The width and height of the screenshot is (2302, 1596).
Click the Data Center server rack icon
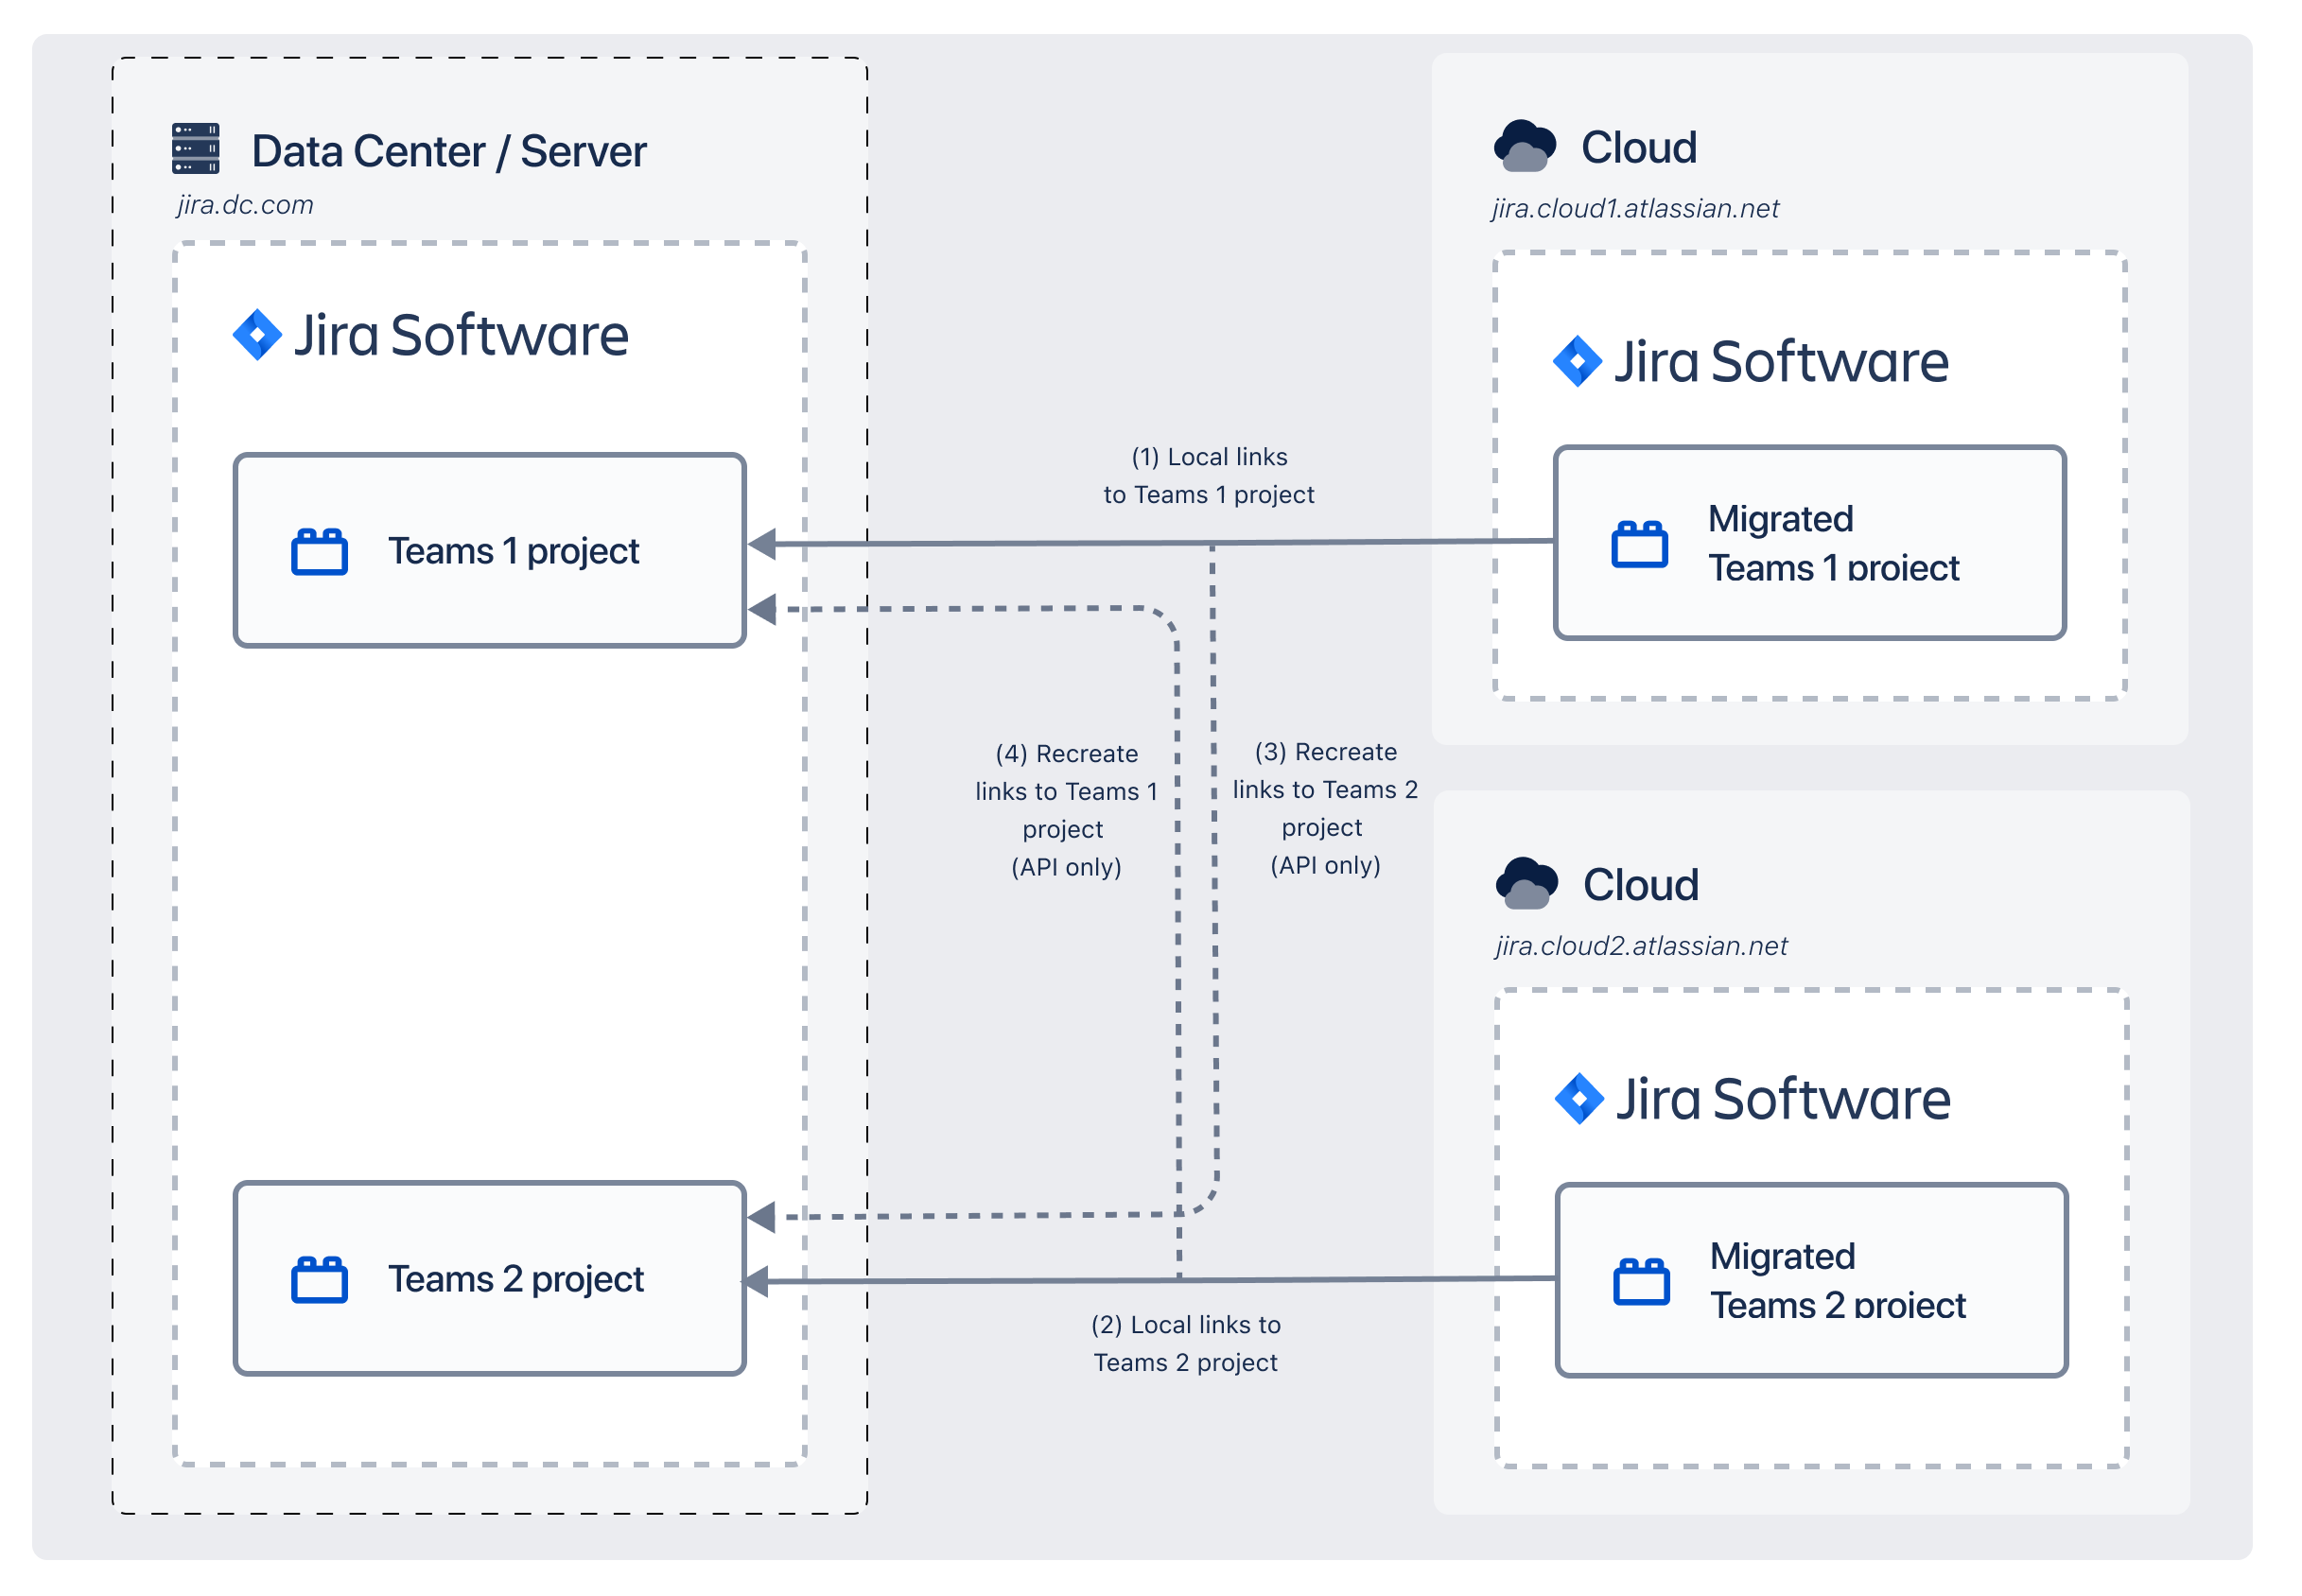click(196, 148)
